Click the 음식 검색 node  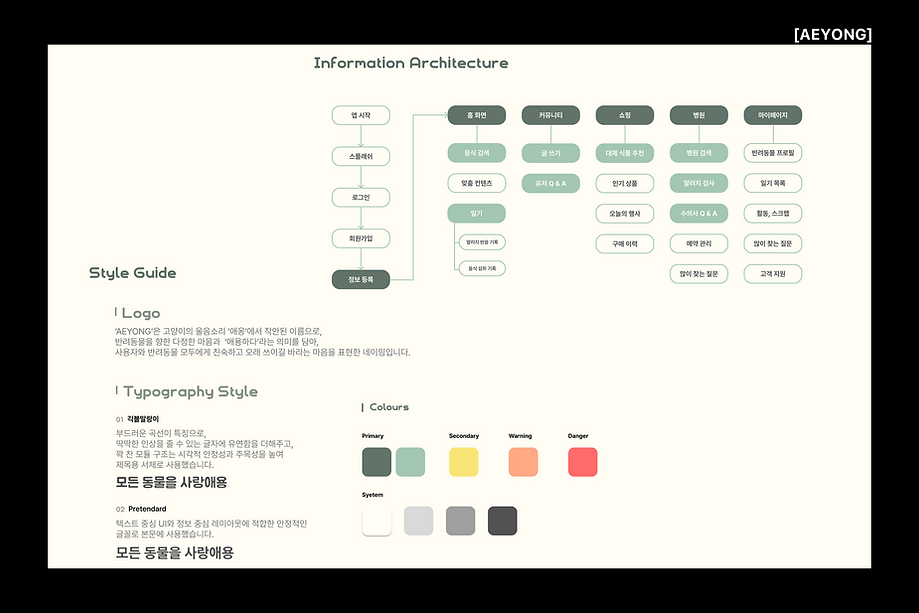coord(476,153)
